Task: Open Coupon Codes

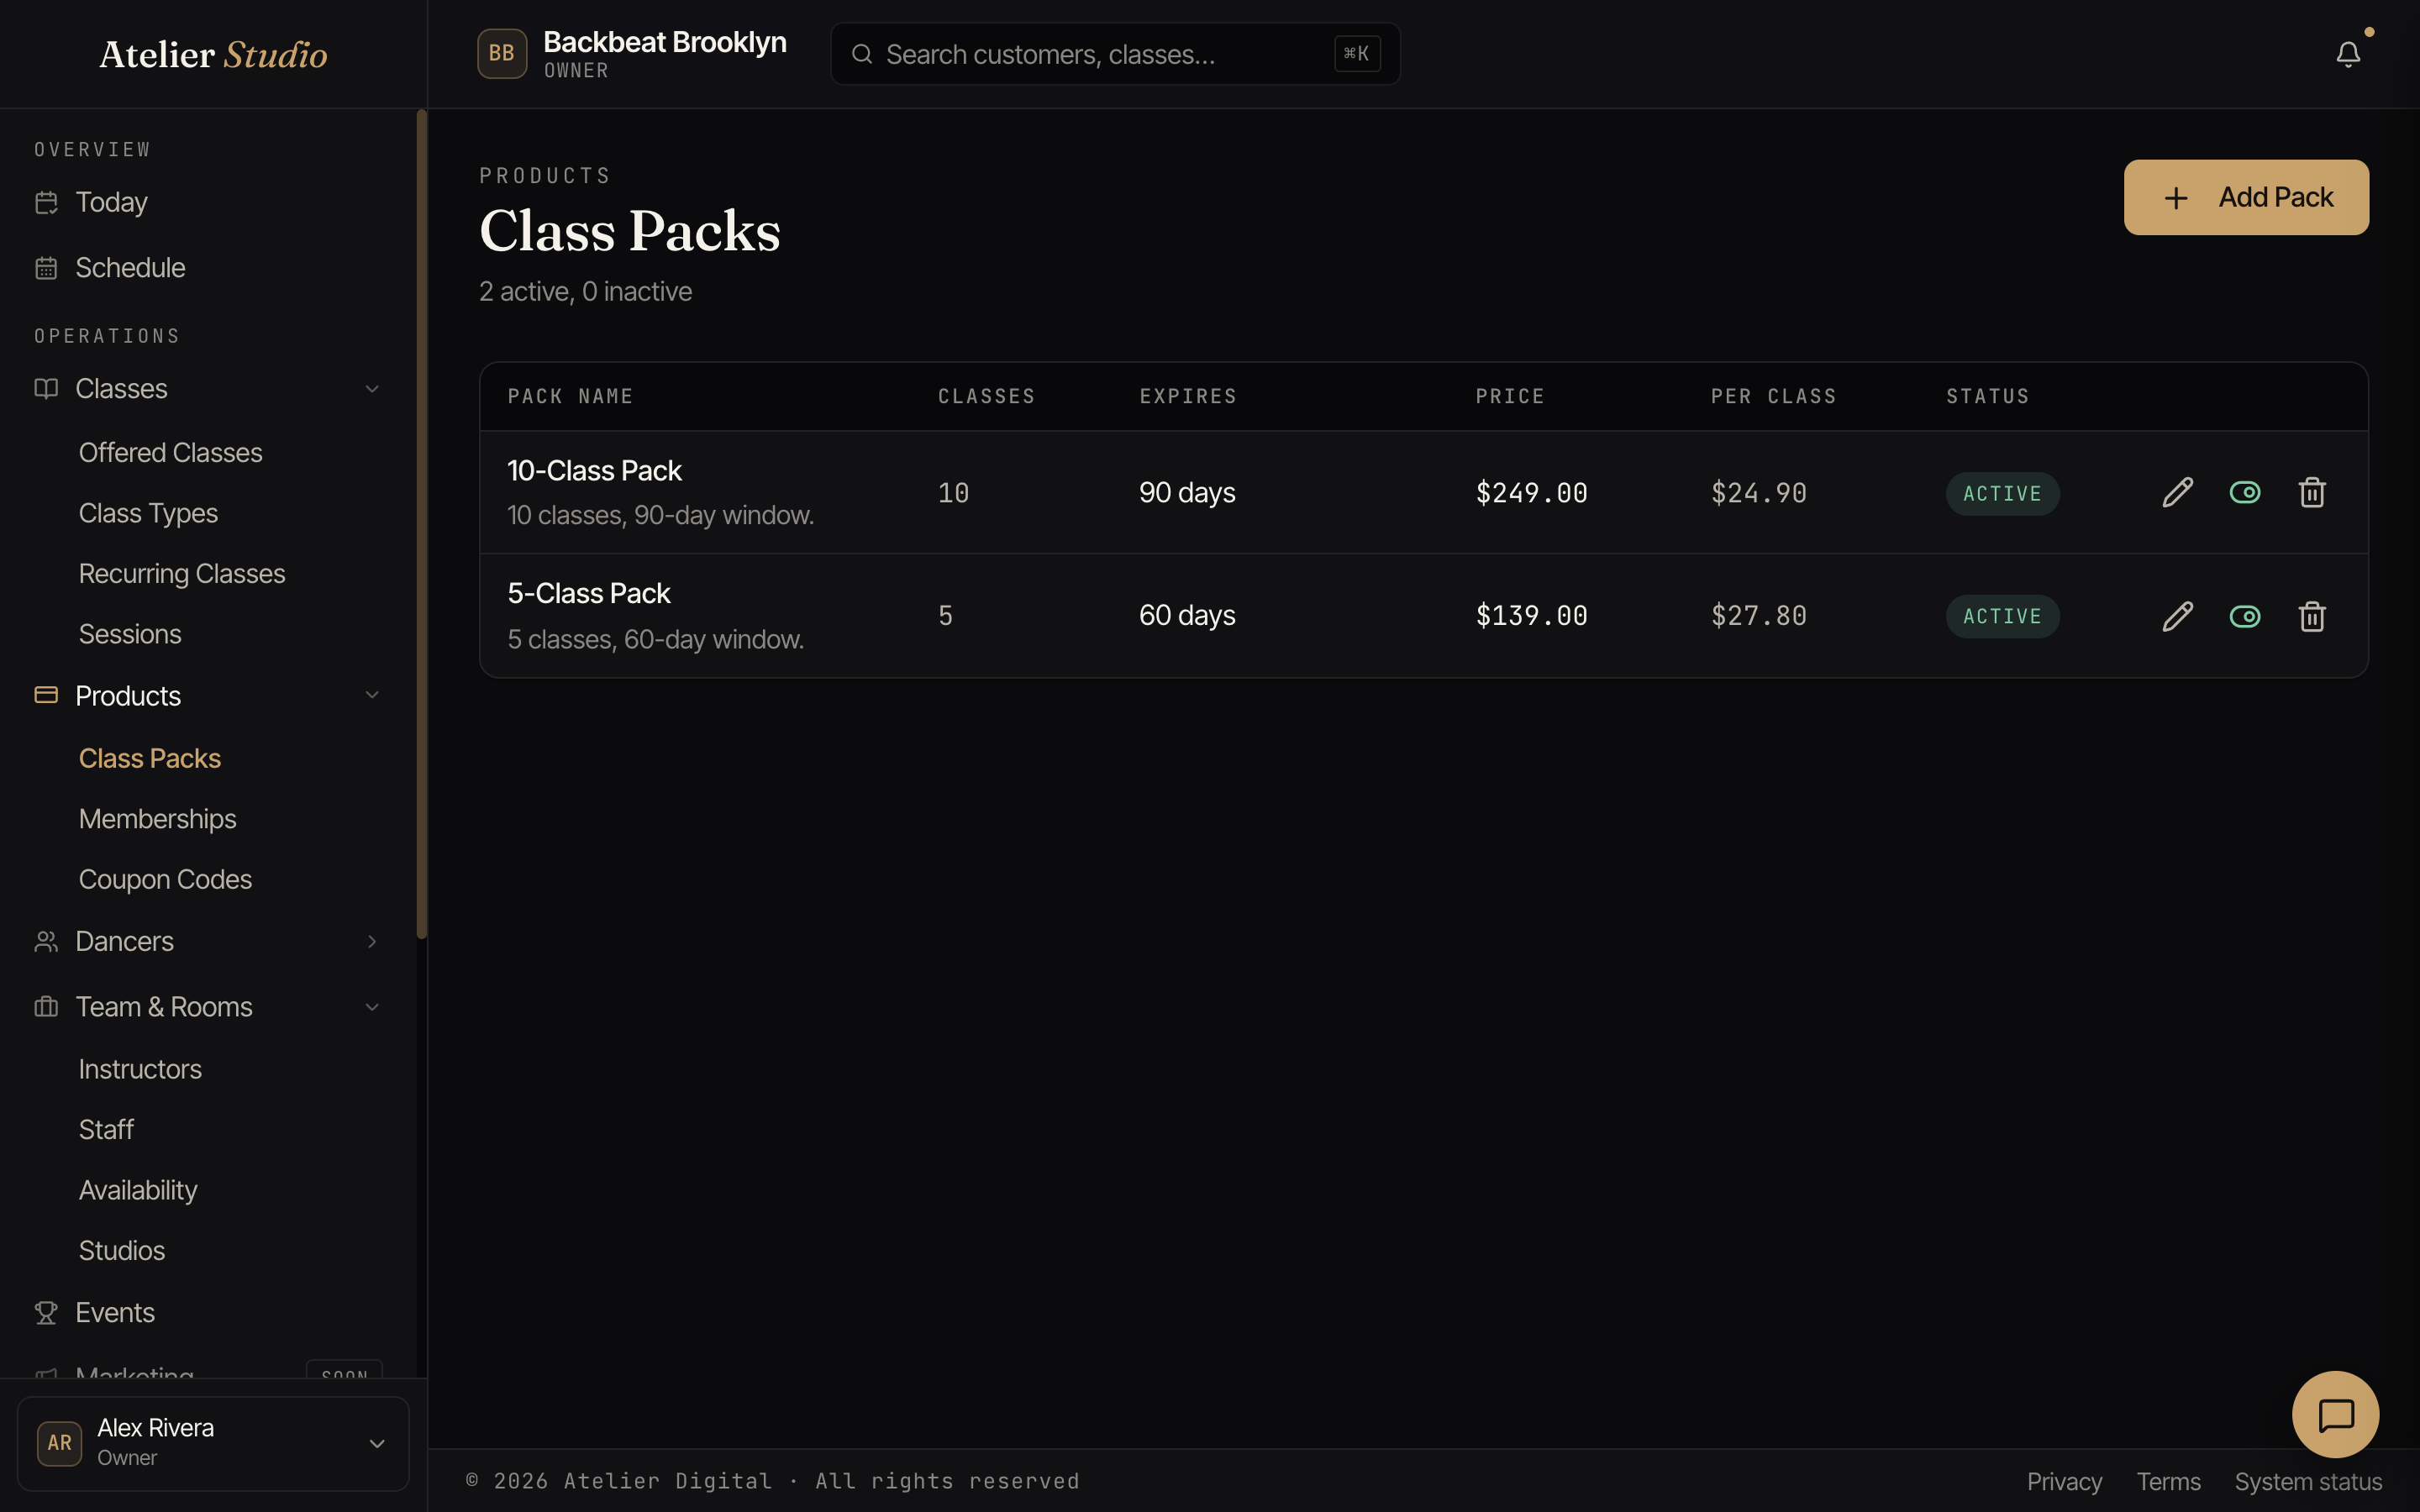Action: tap(165, 879)
